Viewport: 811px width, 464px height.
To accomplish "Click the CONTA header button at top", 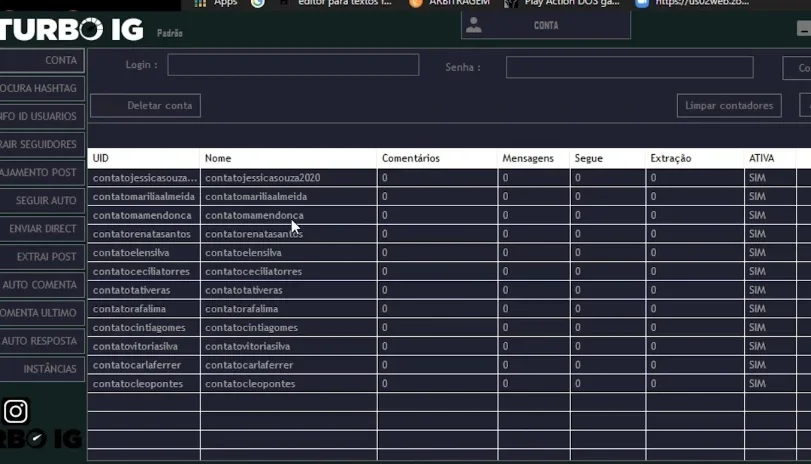I will click(x=546, y=25).
